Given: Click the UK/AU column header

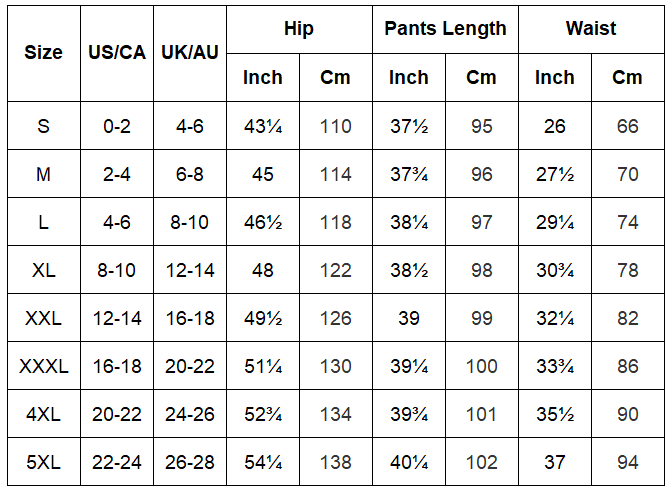Looking at the screenshot, I should click(x=190, y=53).
